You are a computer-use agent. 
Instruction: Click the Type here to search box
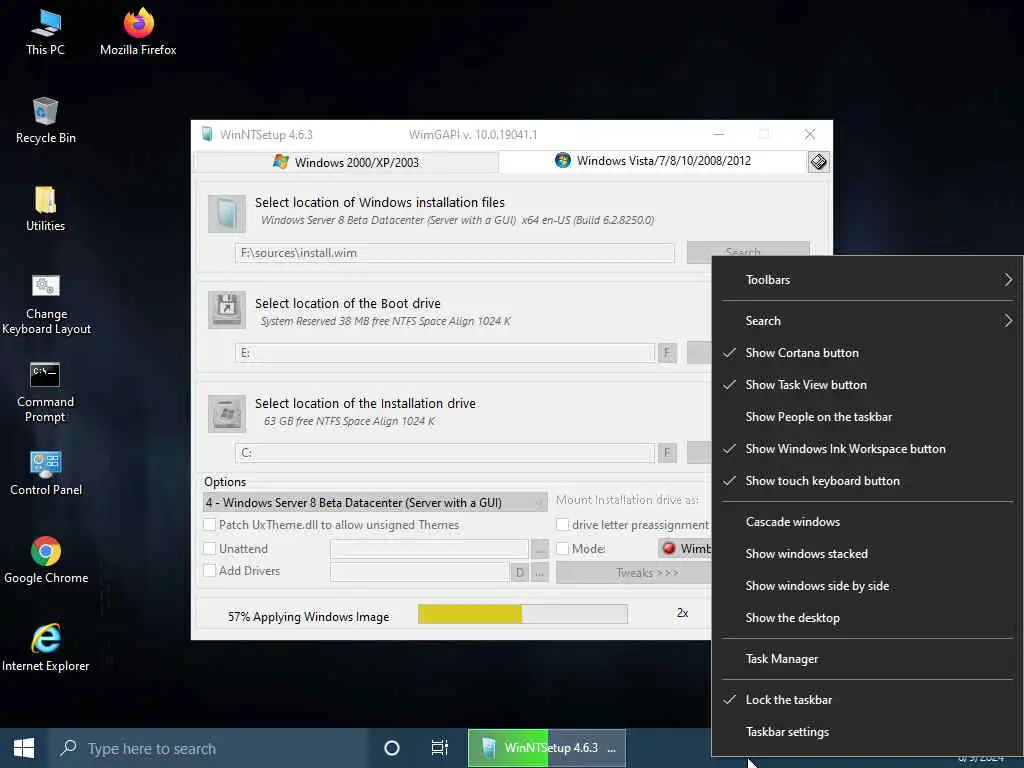pyautogui.click(x=209, y=748)
